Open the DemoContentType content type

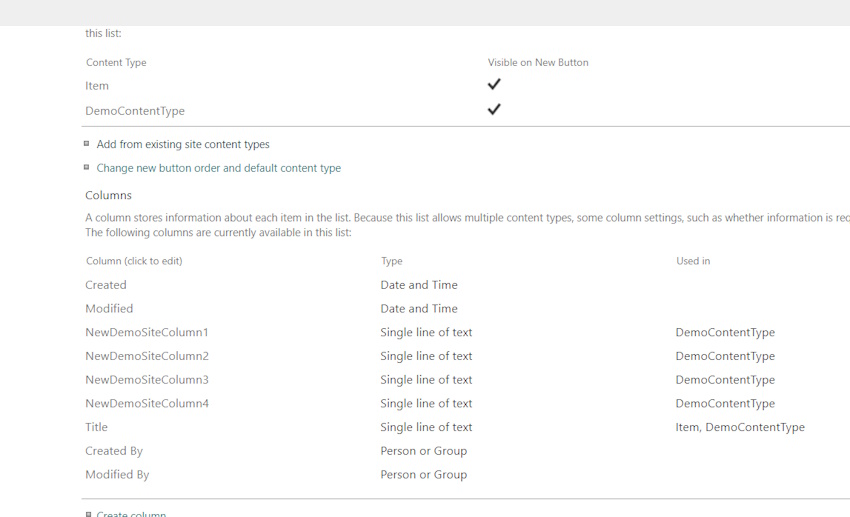(x=135, y=111)
